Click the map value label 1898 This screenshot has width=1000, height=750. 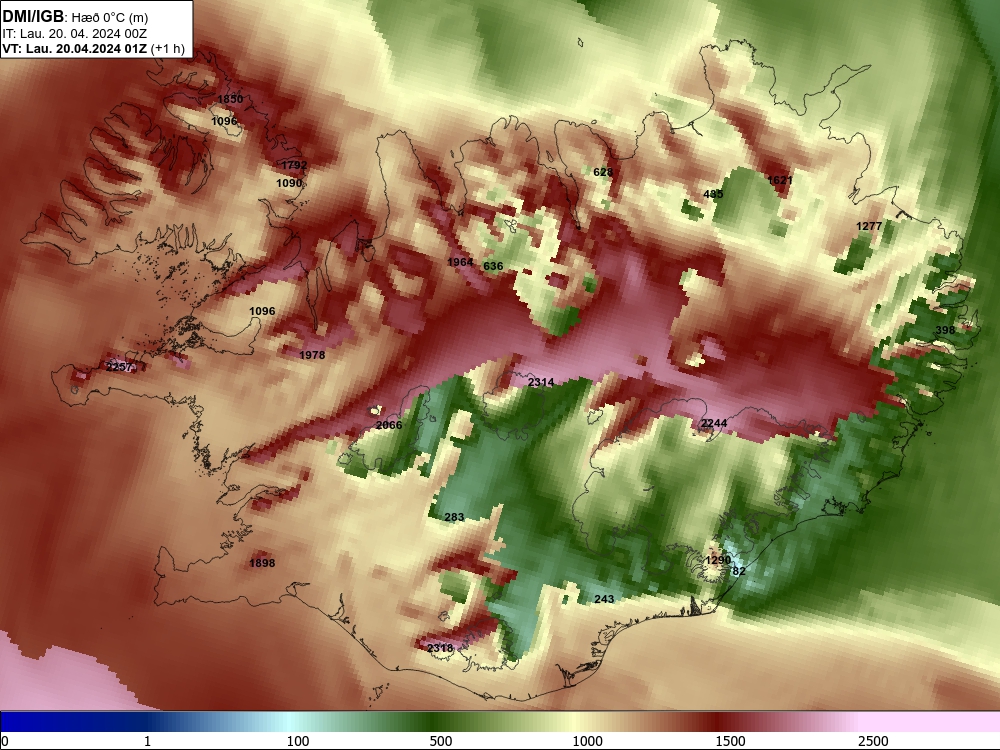262,563
